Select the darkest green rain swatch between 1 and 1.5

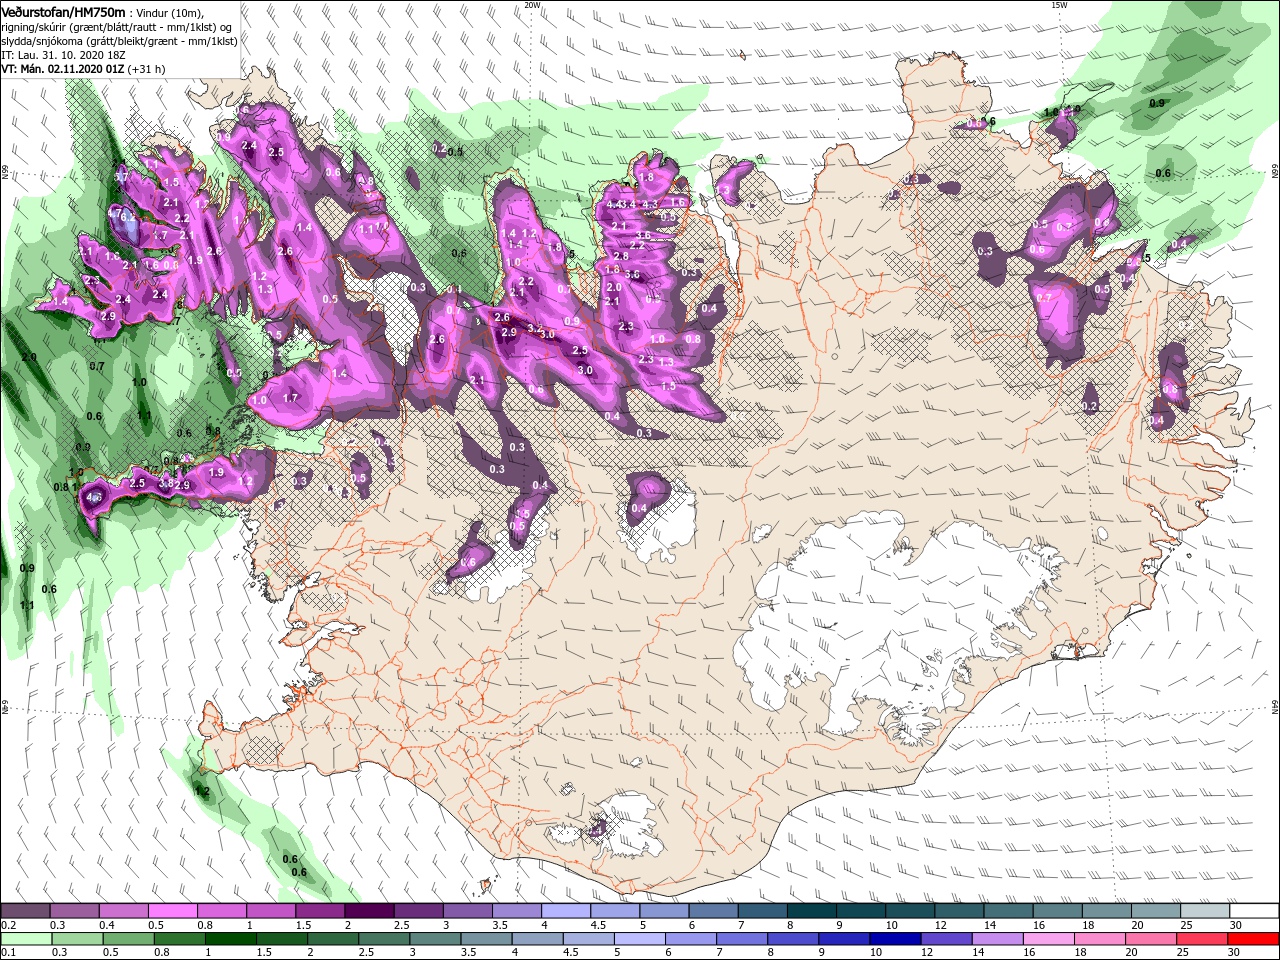[x=232, y=939]
